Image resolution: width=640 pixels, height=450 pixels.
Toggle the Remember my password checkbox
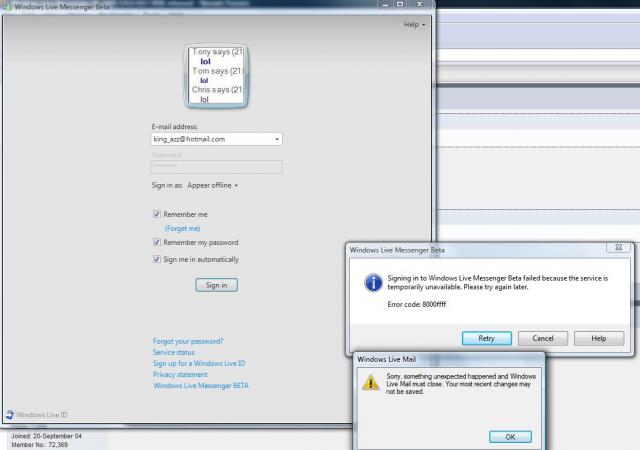[x=157, y=242]
